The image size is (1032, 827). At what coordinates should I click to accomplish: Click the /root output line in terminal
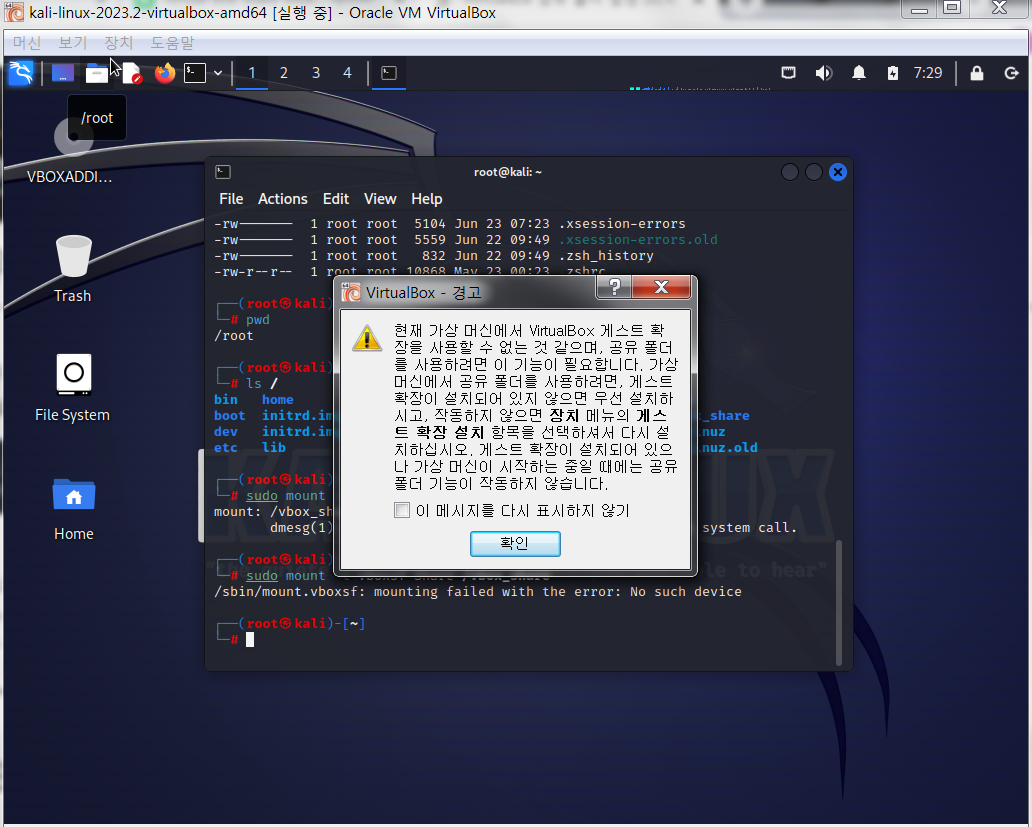pos(233,336)
